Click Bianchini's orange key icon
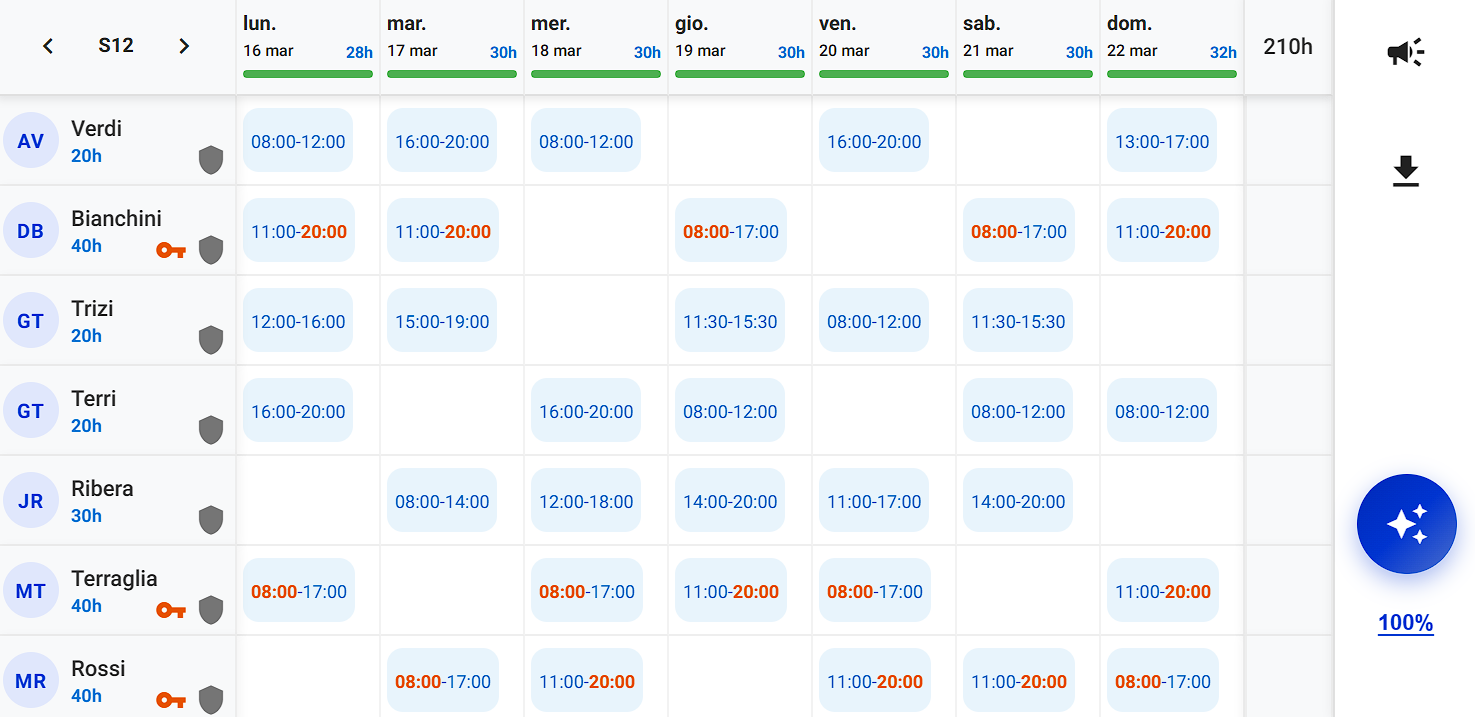This screenshot has height=717, width=1475. point(171,250)
